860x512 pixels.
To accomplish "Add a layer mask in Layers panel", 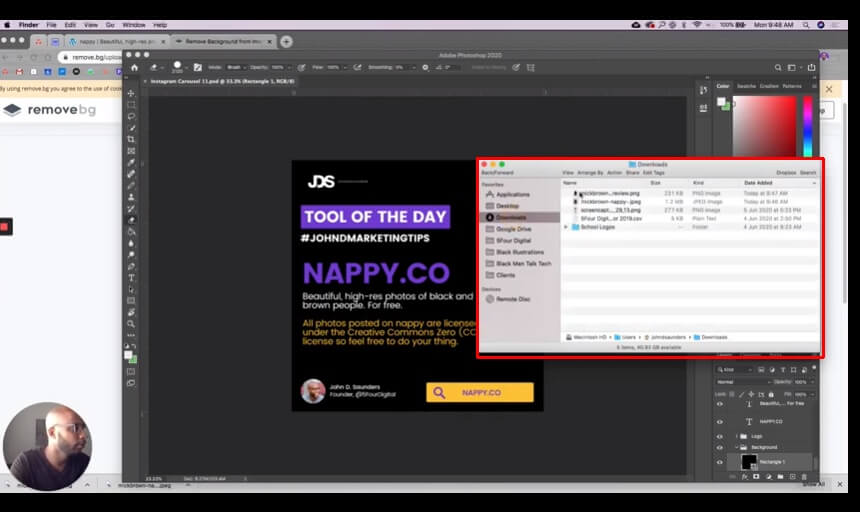I will pyautogui.click(x=756, y=477).
